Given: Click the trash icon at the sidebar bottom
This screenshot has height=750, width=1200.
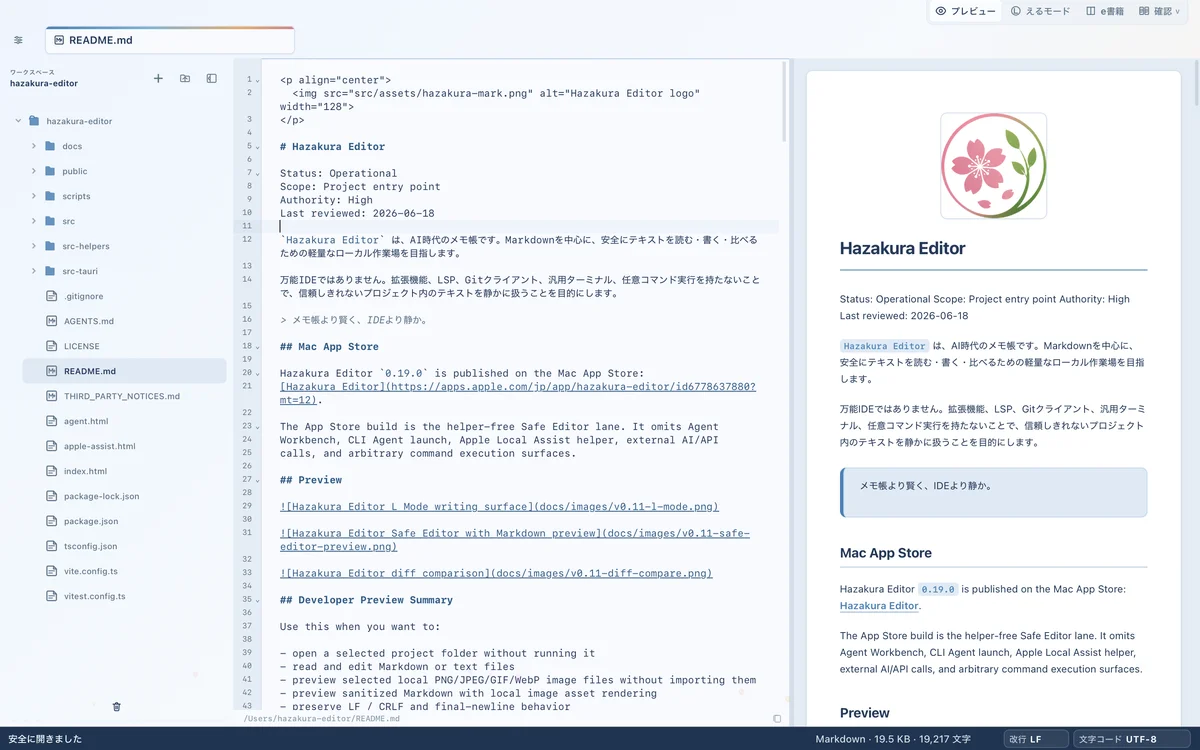Looking at the screenshot, I should (x=116, y=706).
